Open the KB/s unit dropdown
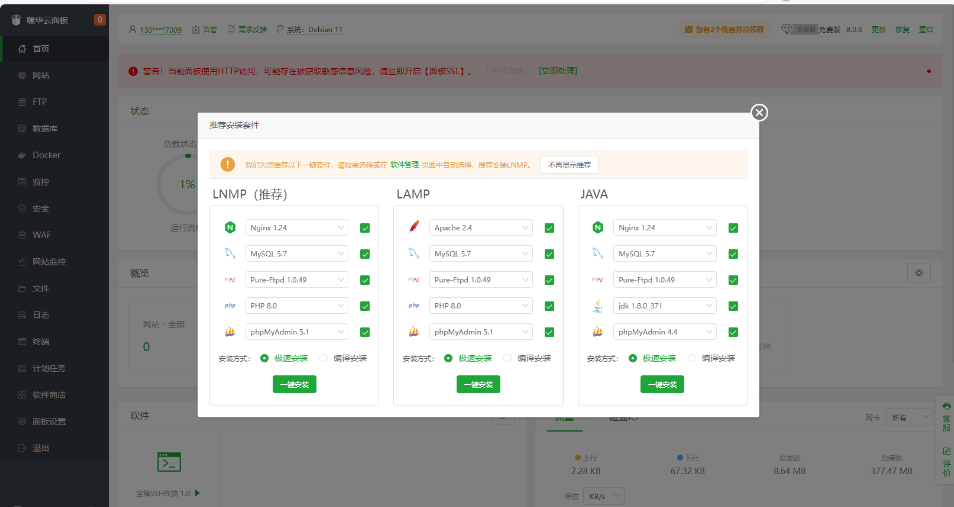 point(604,496)
